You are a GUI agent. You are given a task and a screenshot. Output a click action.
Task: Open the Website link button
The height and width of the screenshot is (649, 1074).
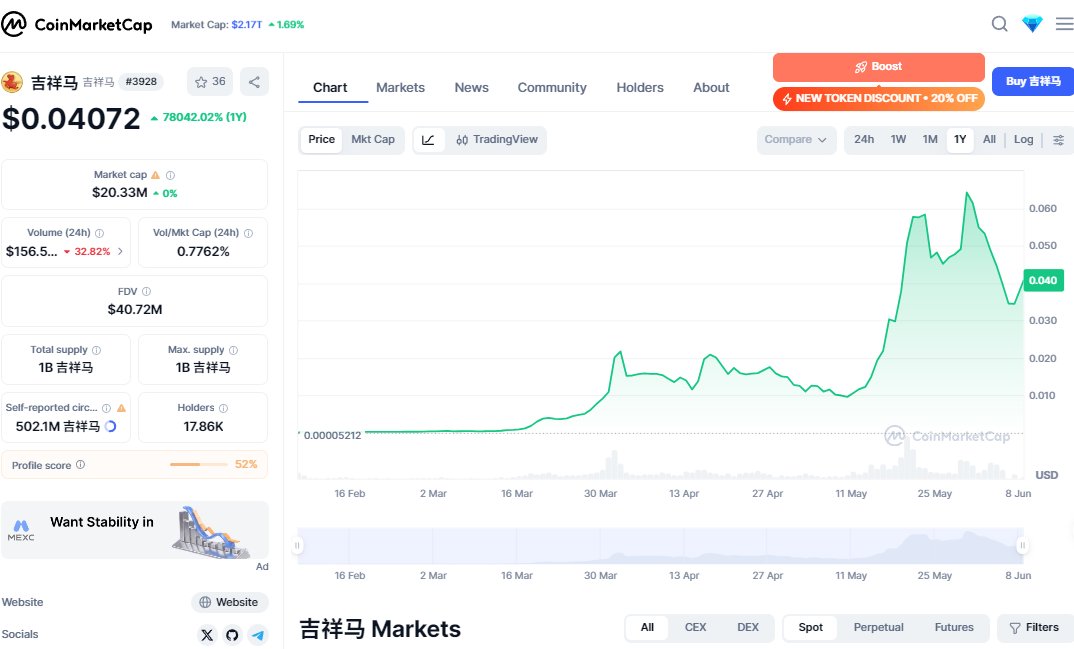(229, 602)
